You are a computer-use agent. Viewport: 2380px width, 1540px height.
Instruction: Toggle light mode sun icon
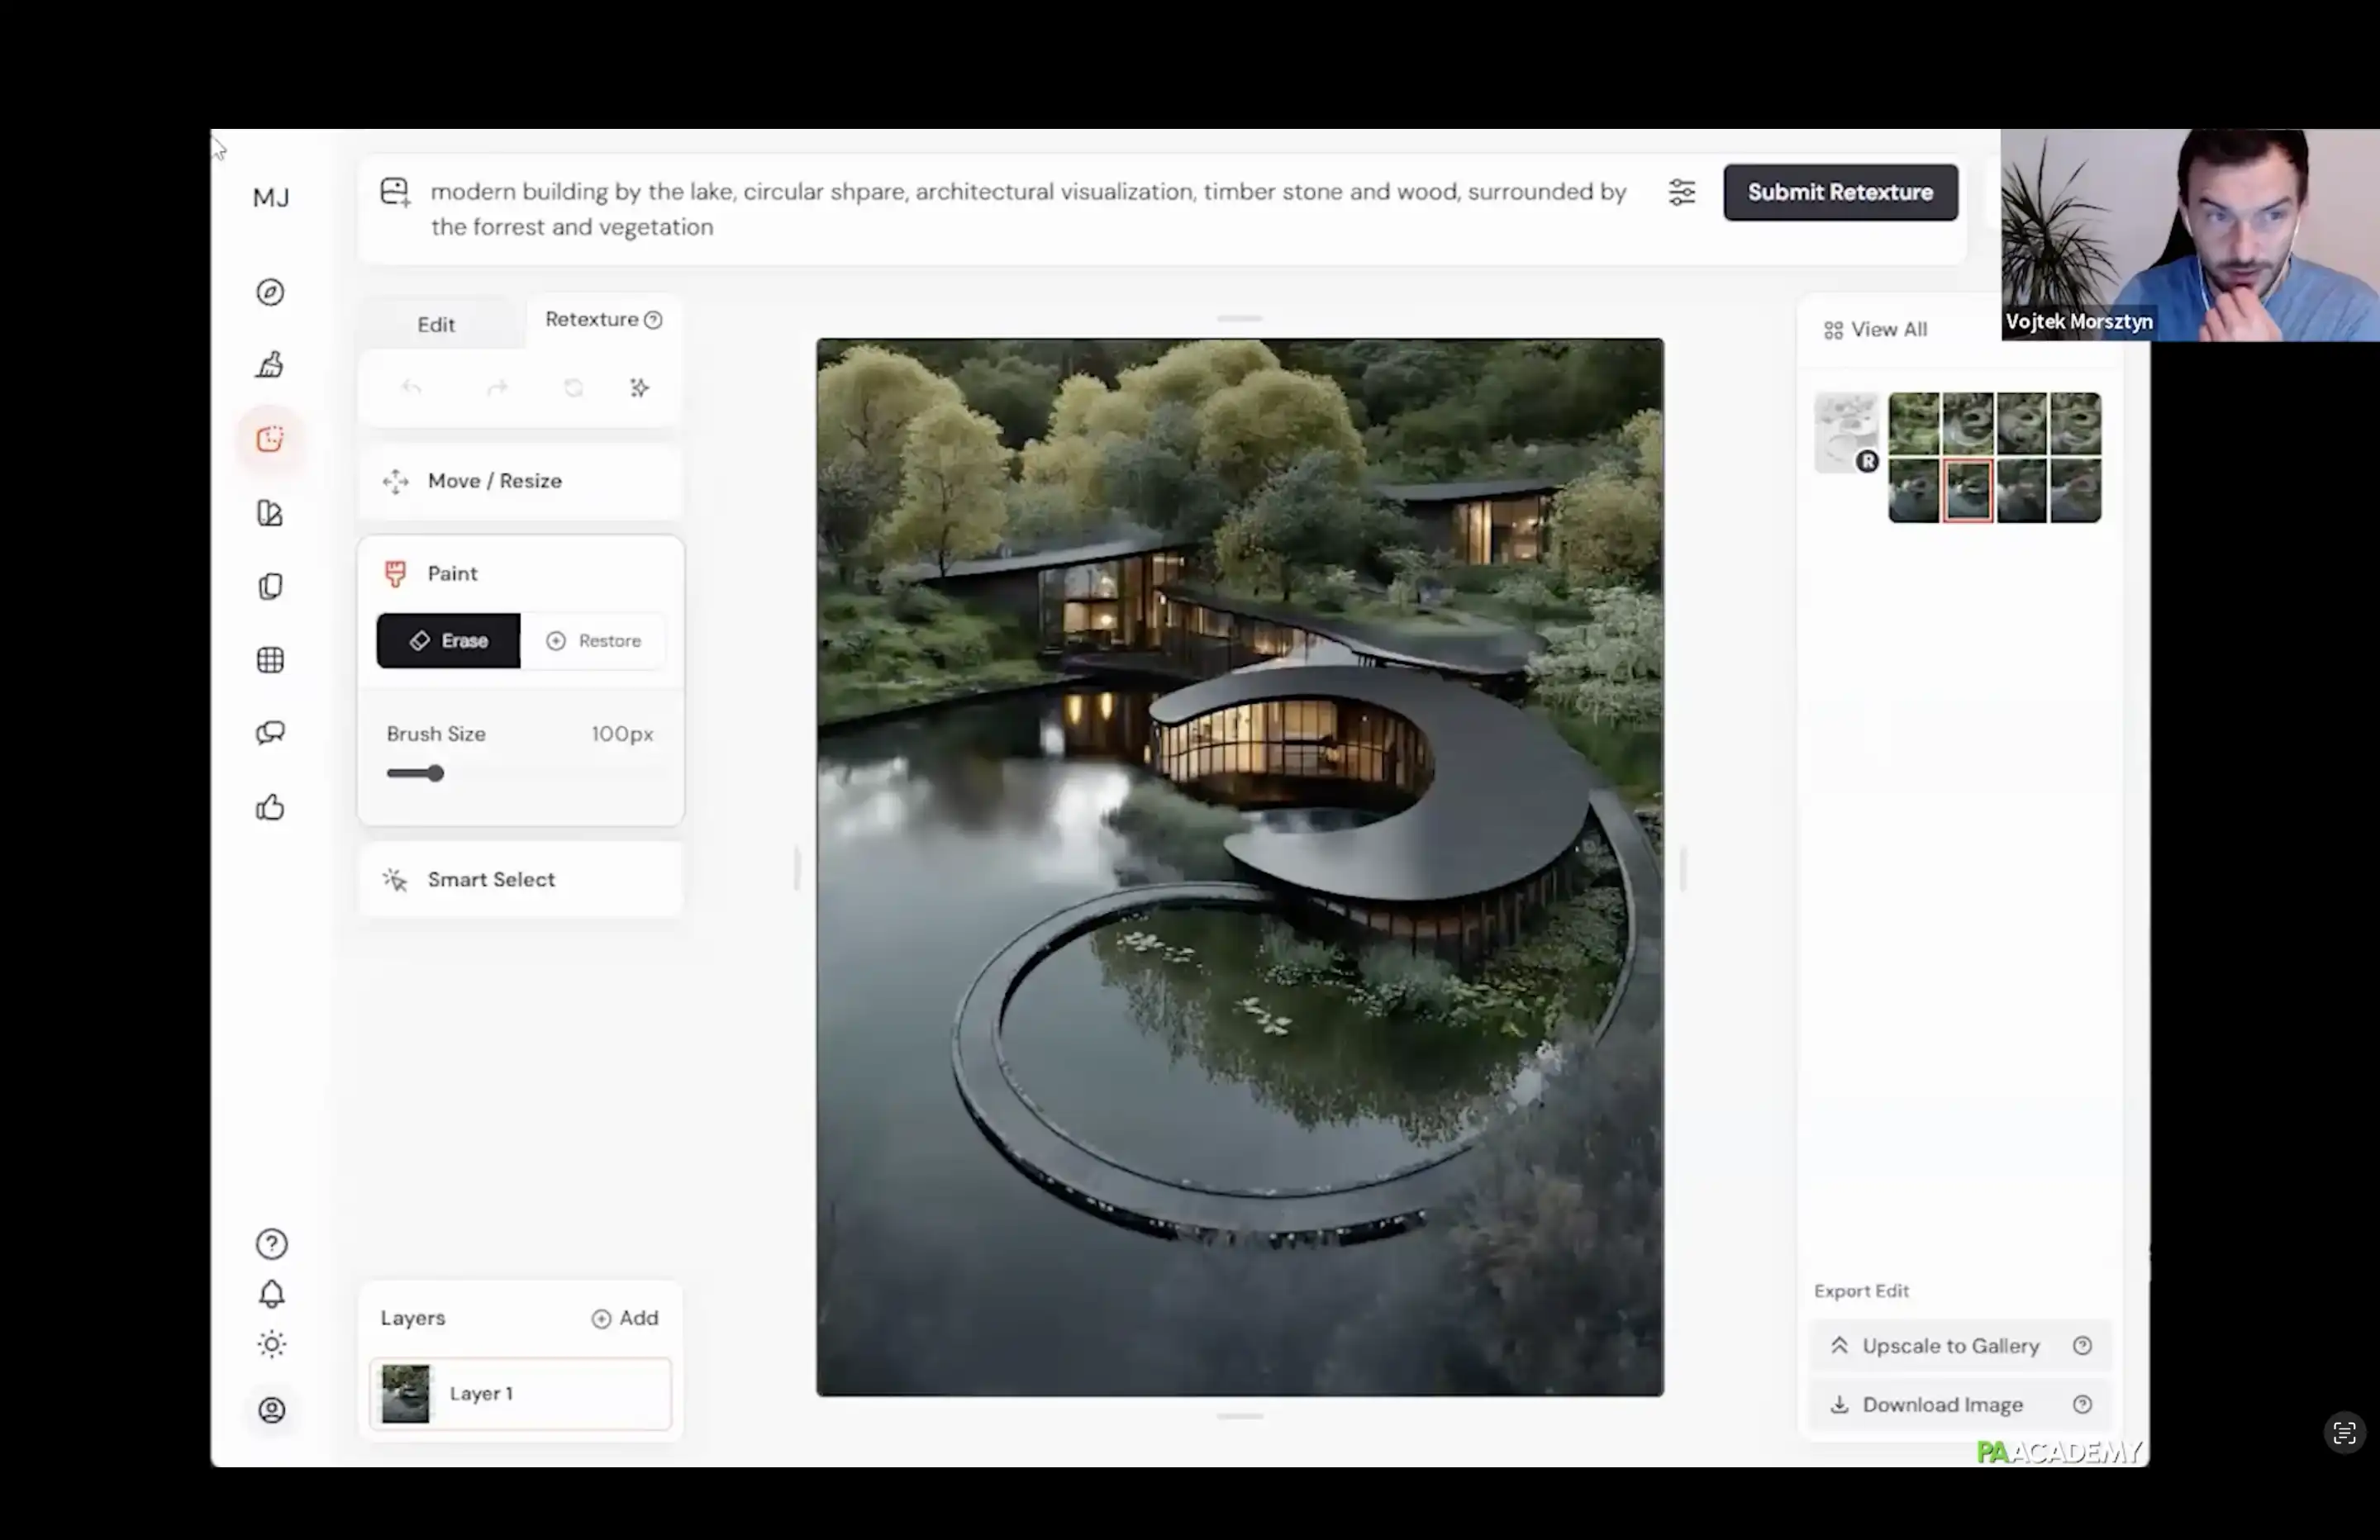pos(271,1344)
